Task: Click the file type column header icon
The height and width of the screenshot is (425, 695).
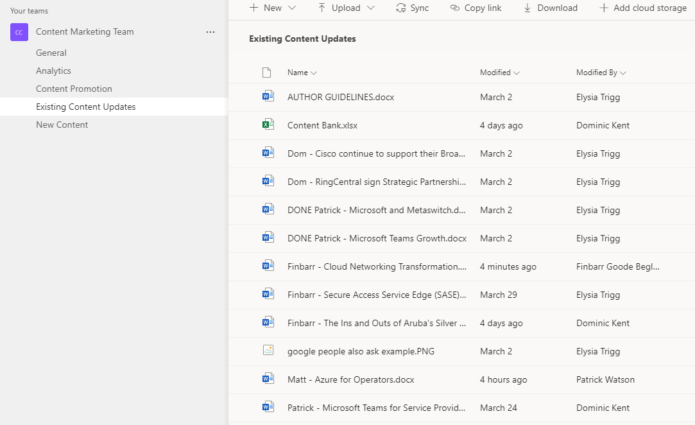Action: (x=266, y=73)
